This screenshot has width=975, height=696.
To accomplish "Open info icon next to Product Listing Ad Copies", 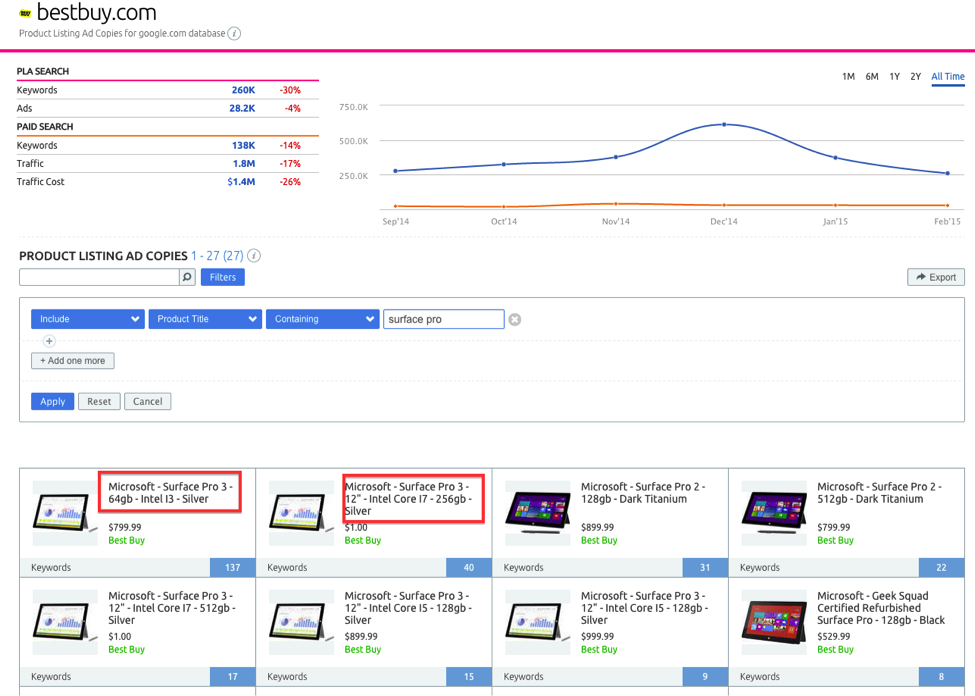I will click(254, 256).
